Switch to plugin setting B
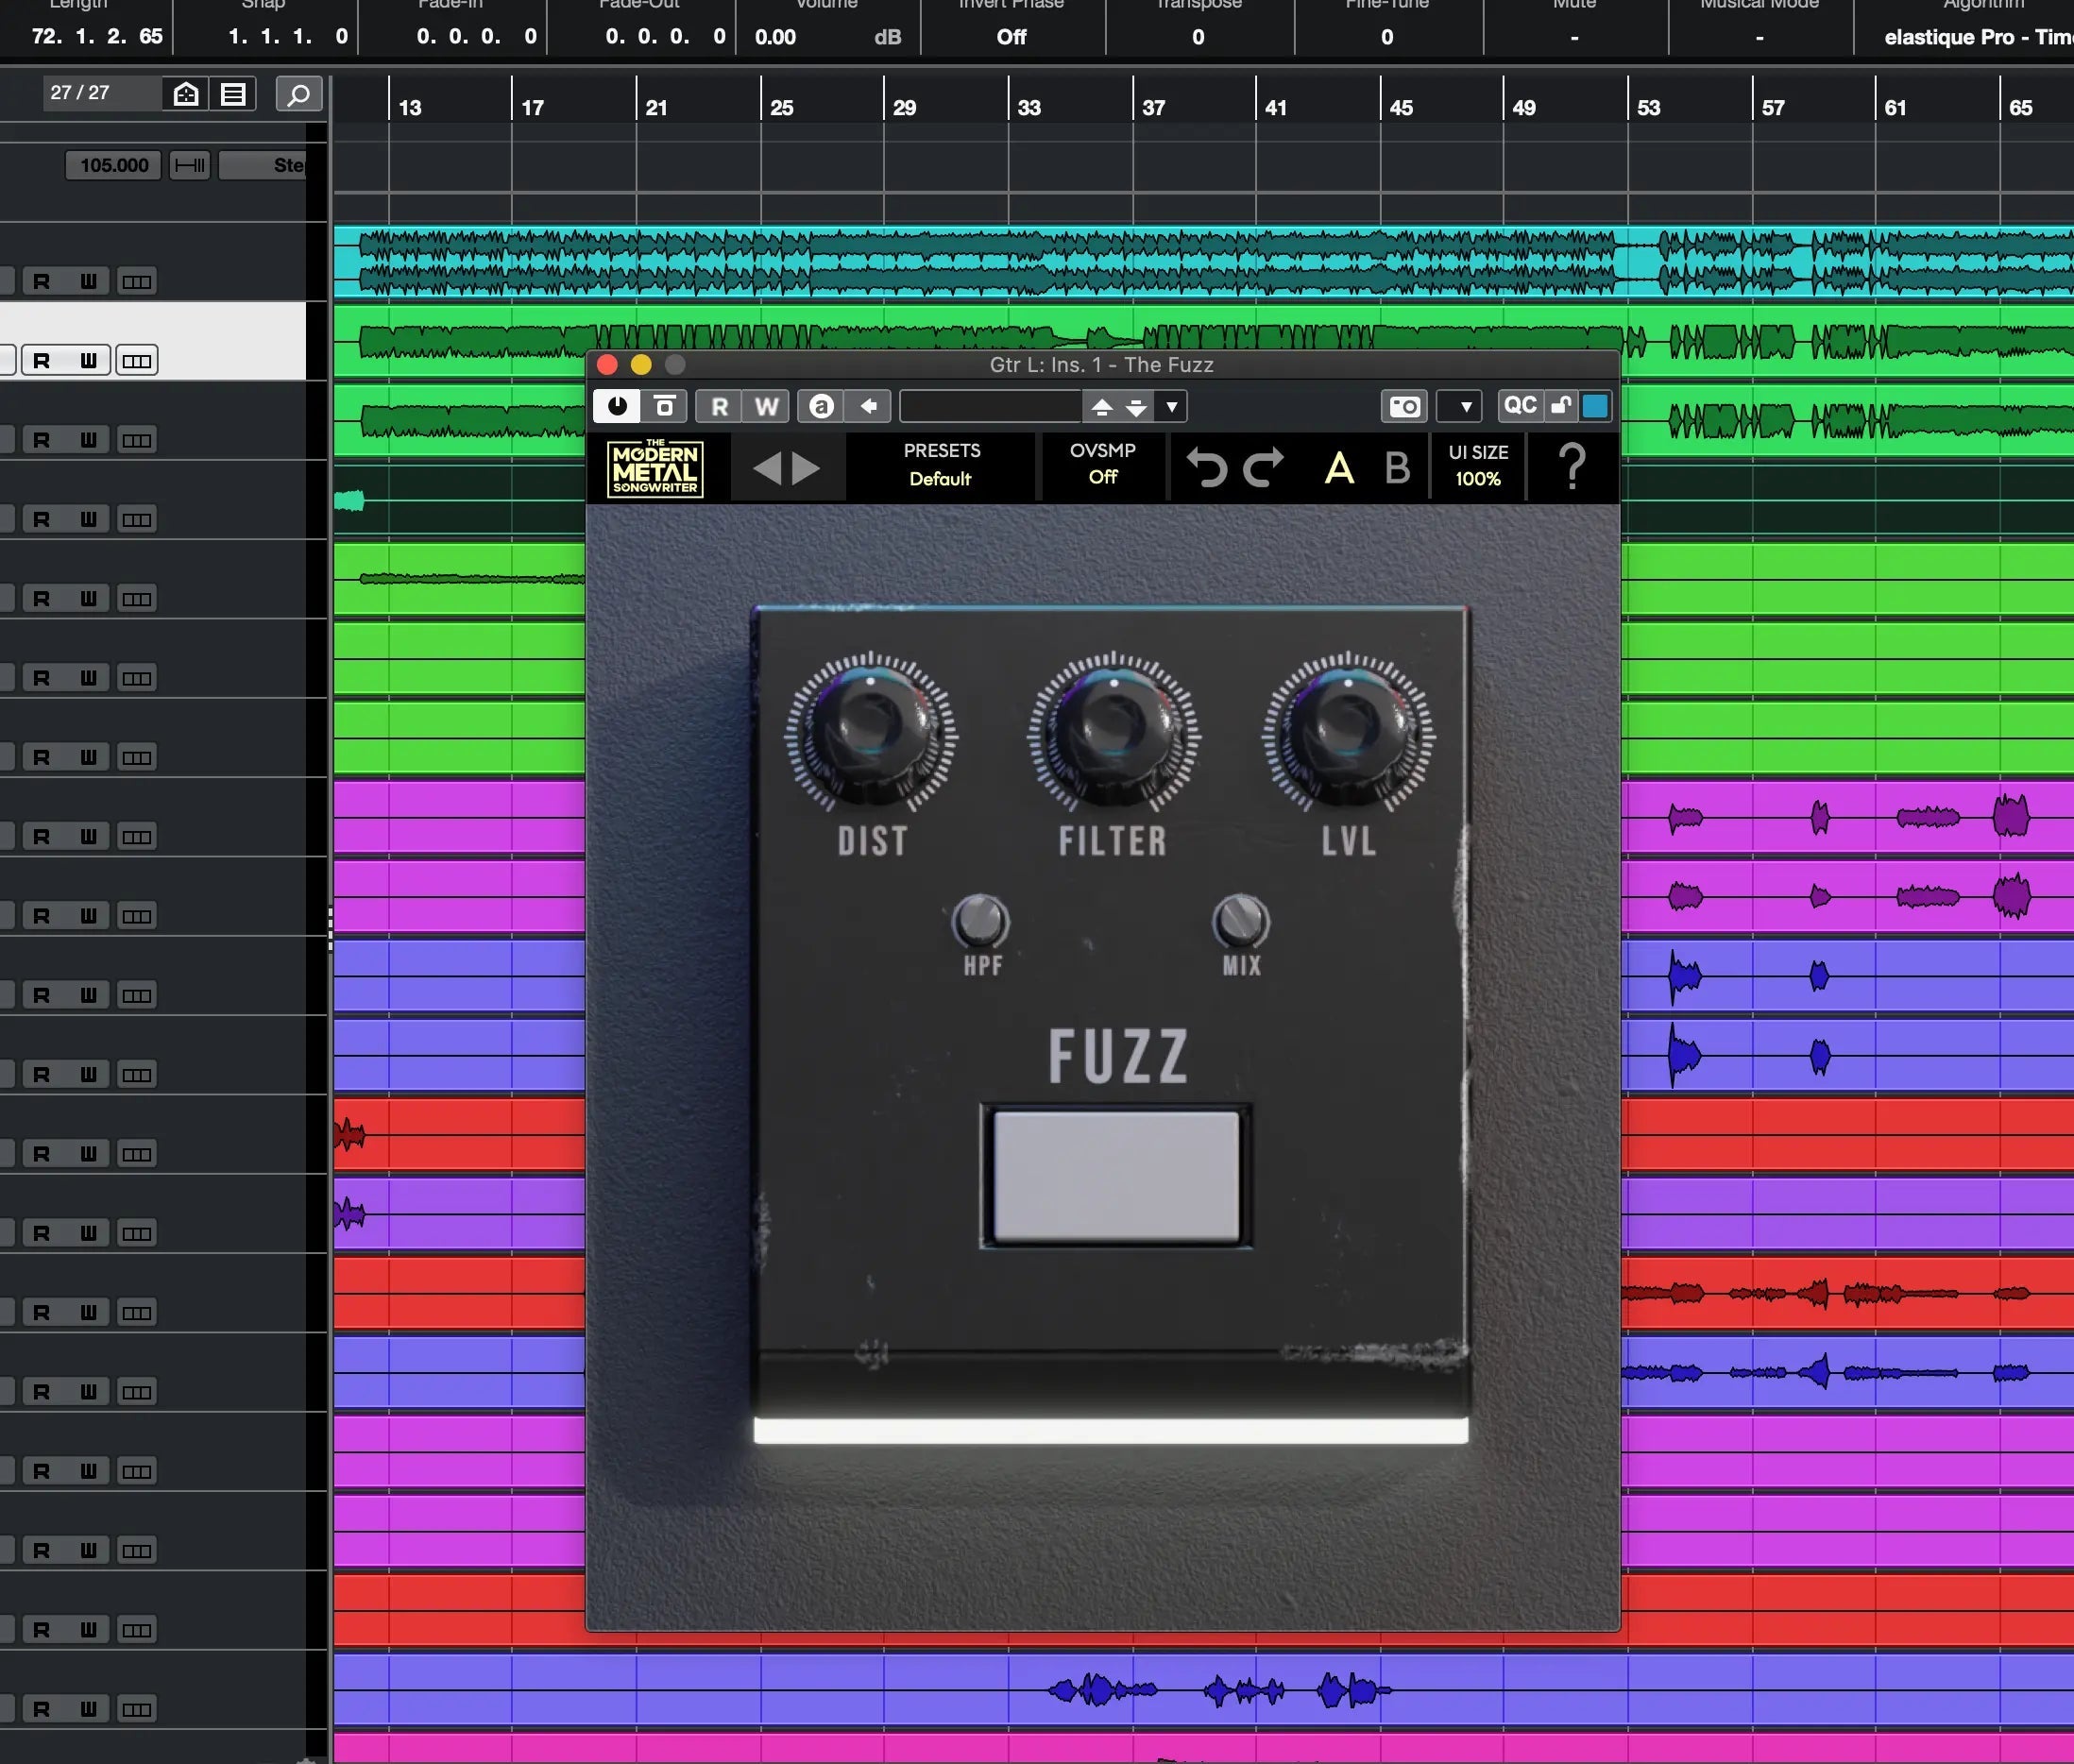2074x1764 pixels. click(1397, 467)
